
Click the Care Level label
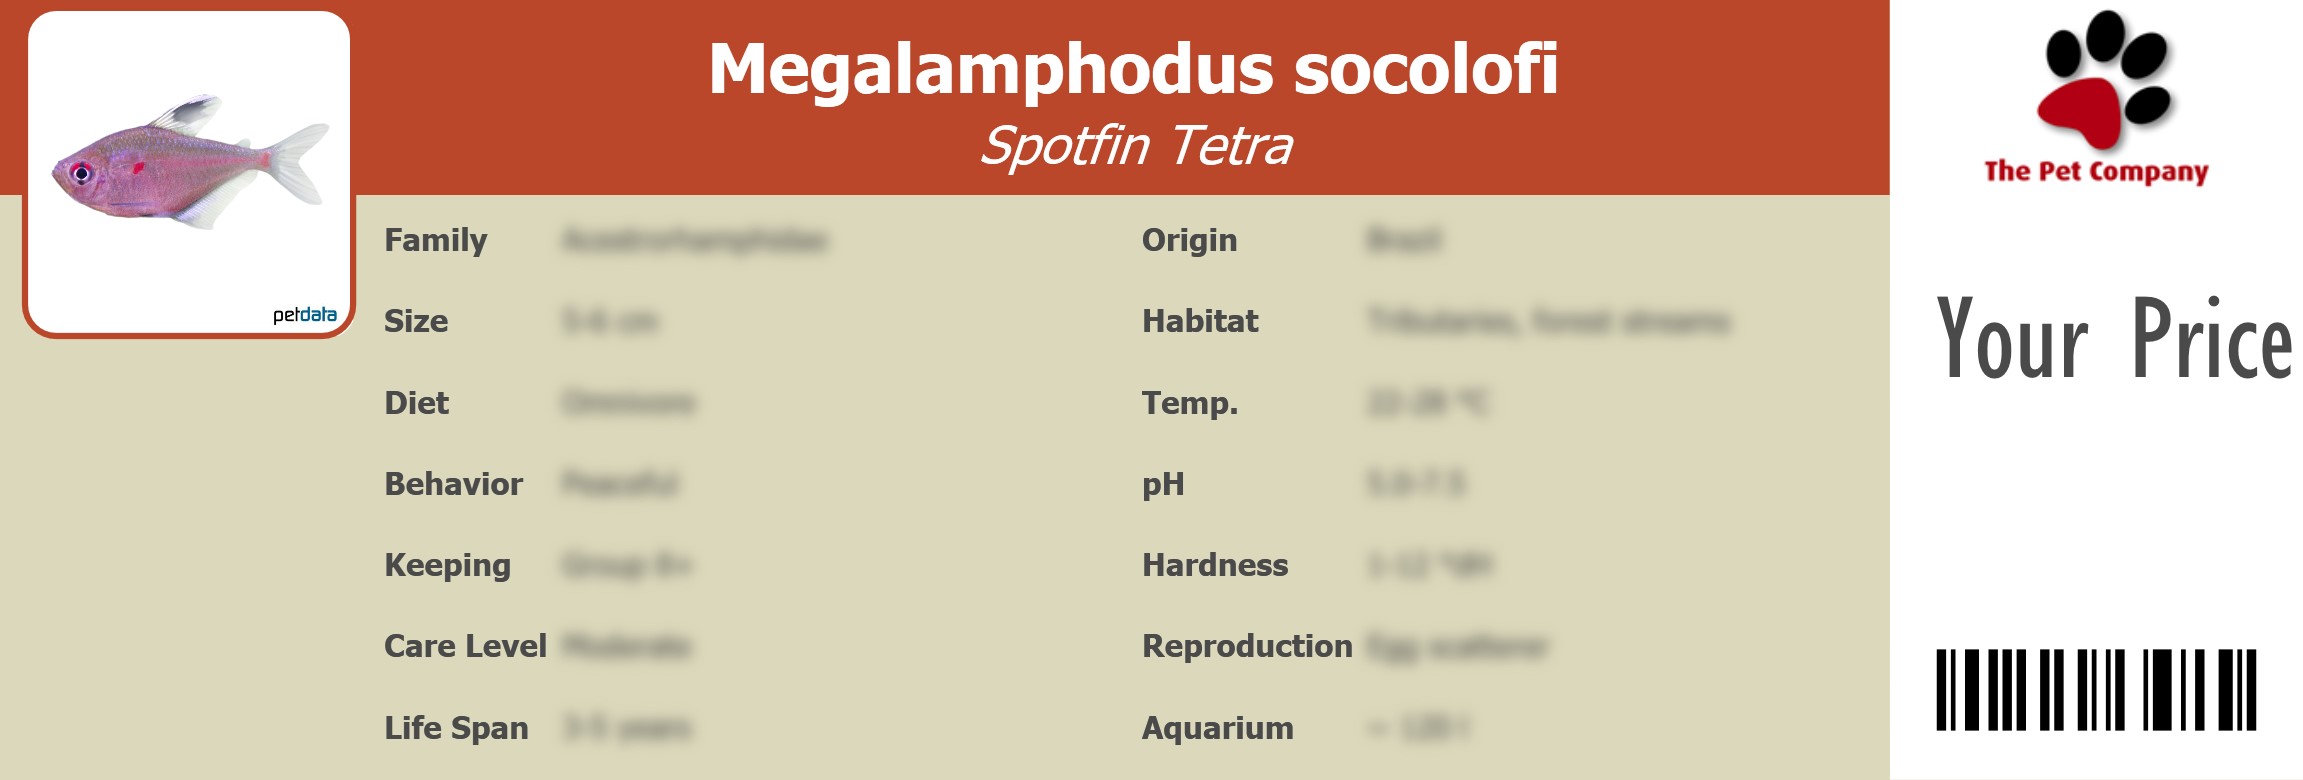pos(465,646)
